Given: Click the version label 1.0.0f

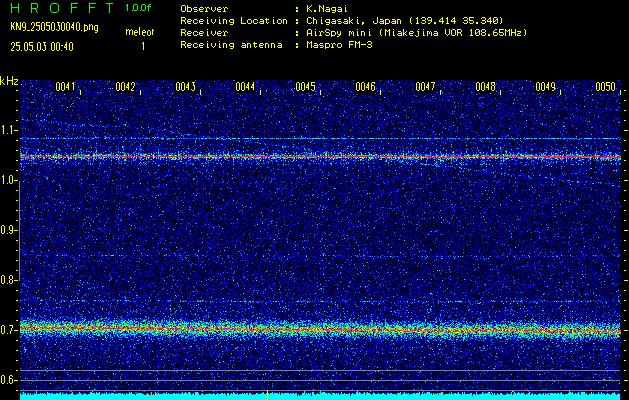Looking at the screenshot, I should click(x=138, y=8).
